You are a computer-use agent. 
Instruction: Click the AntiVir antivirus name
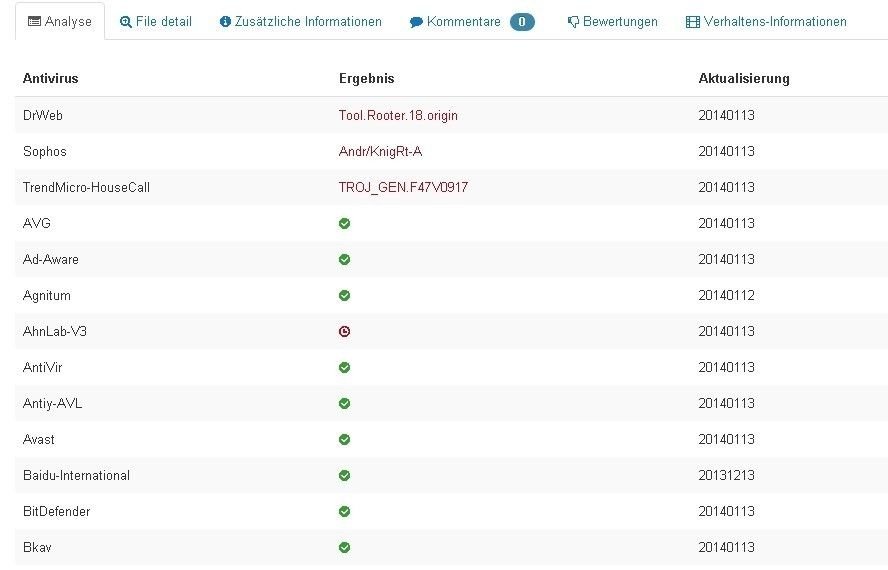(x=42, y=367)
